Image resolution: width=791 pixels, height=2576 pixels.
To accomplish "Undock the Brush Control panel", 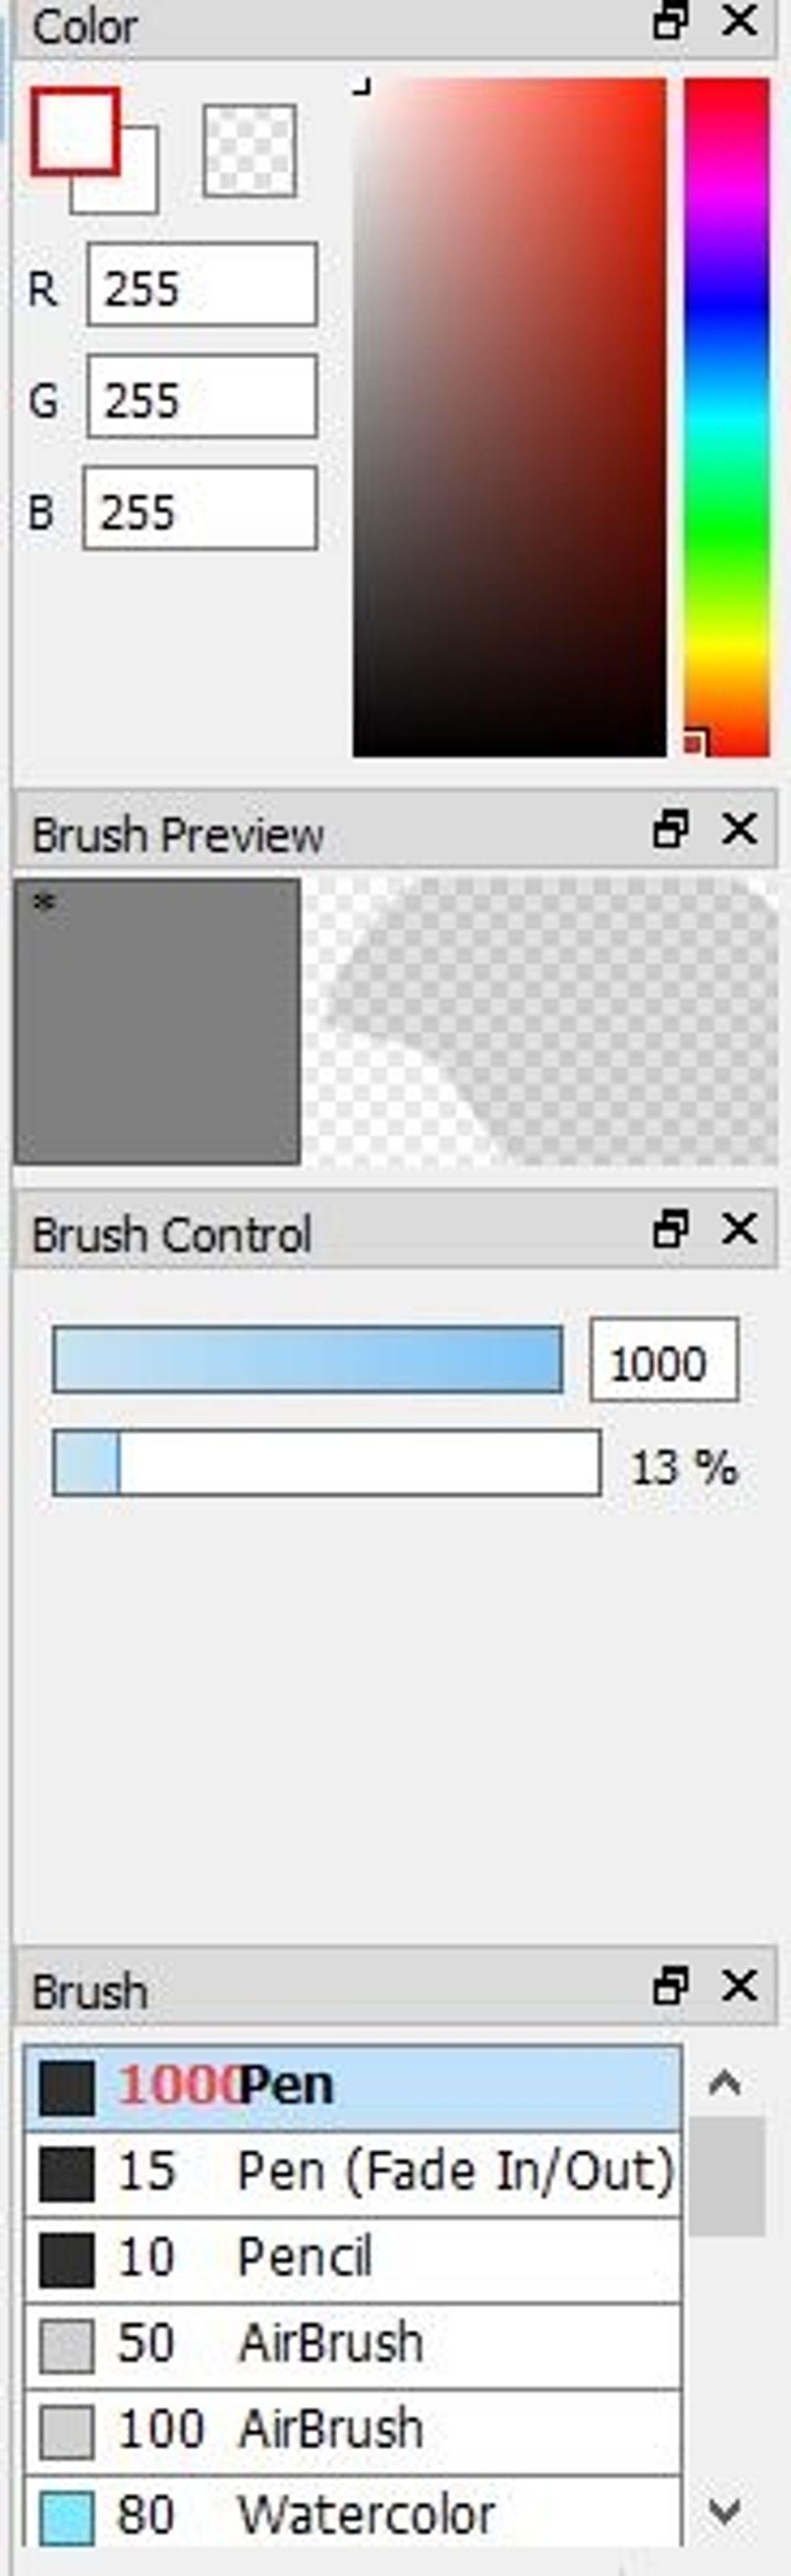I will [x=669, y=1229].
